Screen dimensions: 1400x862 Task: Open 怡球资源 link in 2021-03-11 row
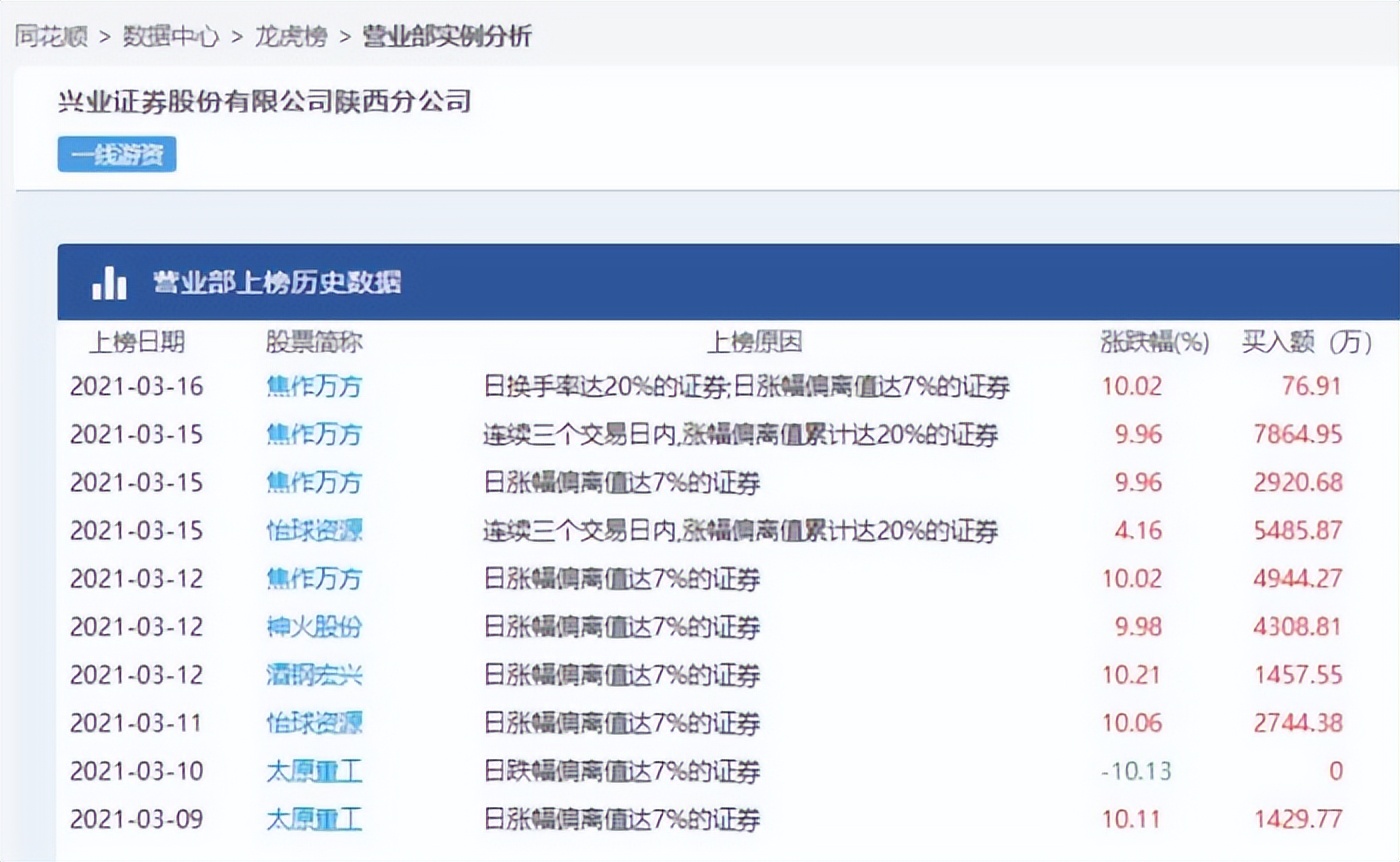(x=314, y=722)
